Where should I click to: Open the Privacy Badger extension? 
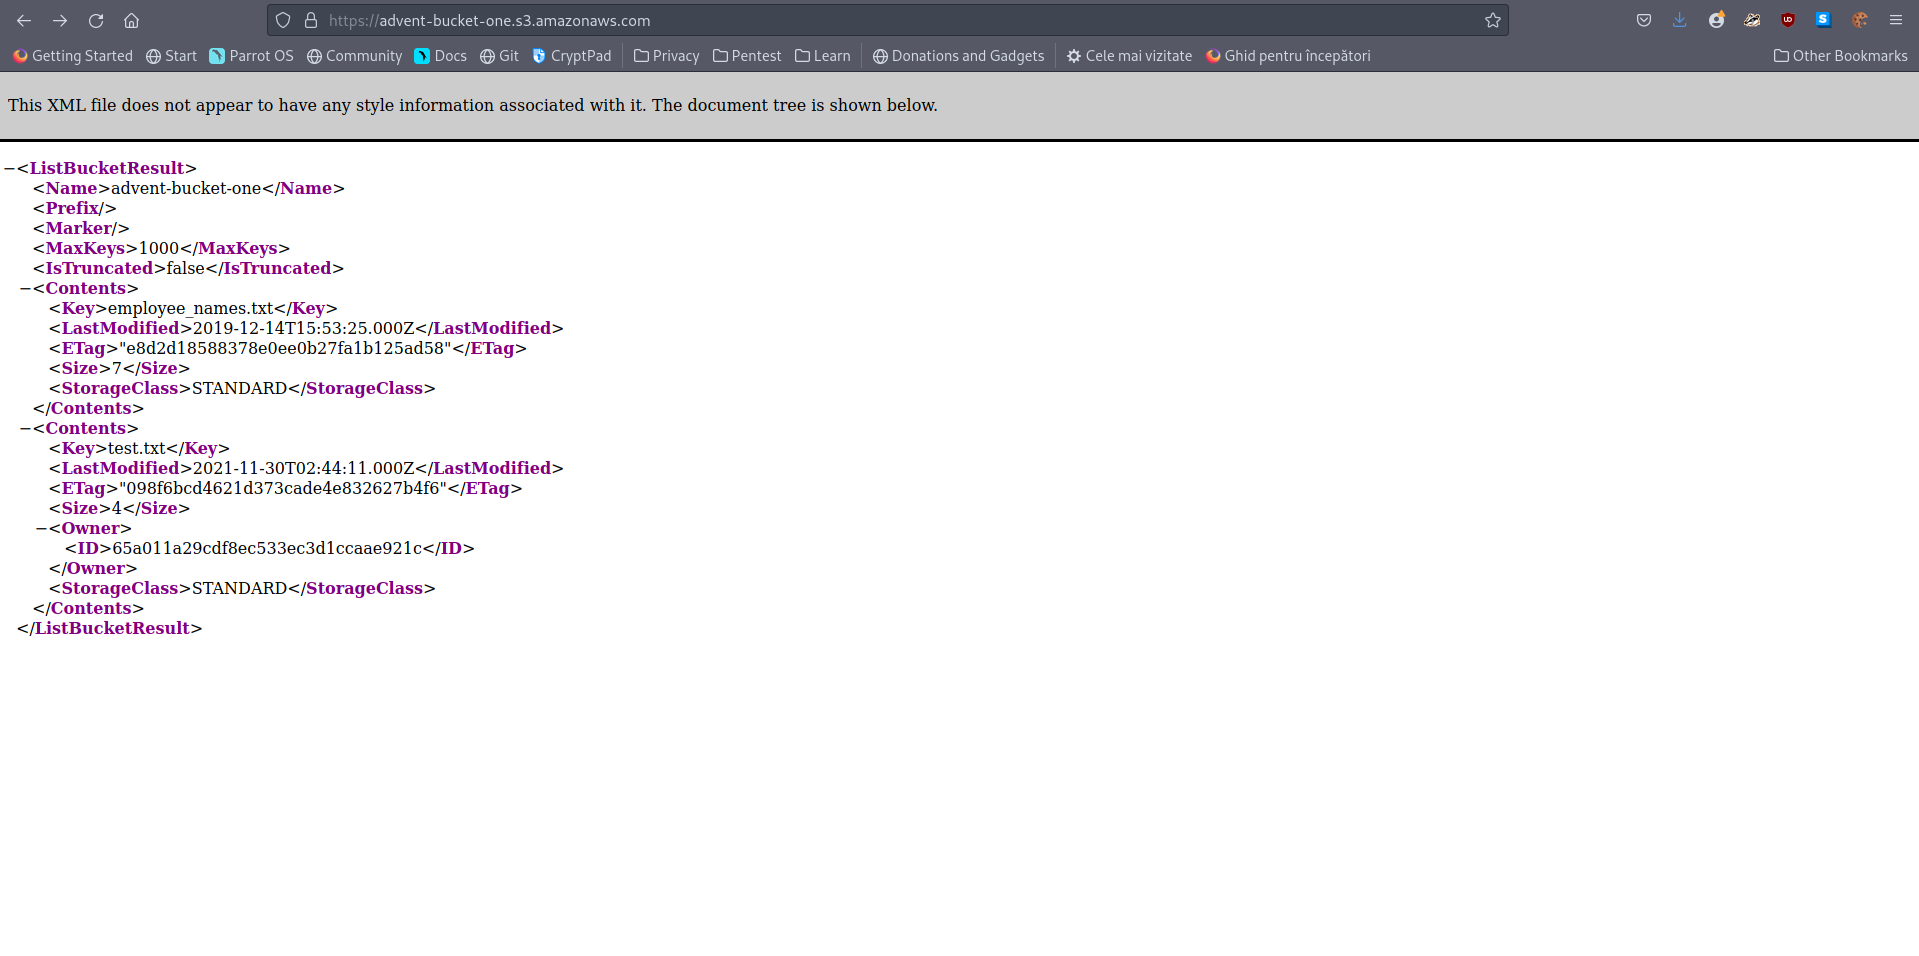(x=1751, y=20)
